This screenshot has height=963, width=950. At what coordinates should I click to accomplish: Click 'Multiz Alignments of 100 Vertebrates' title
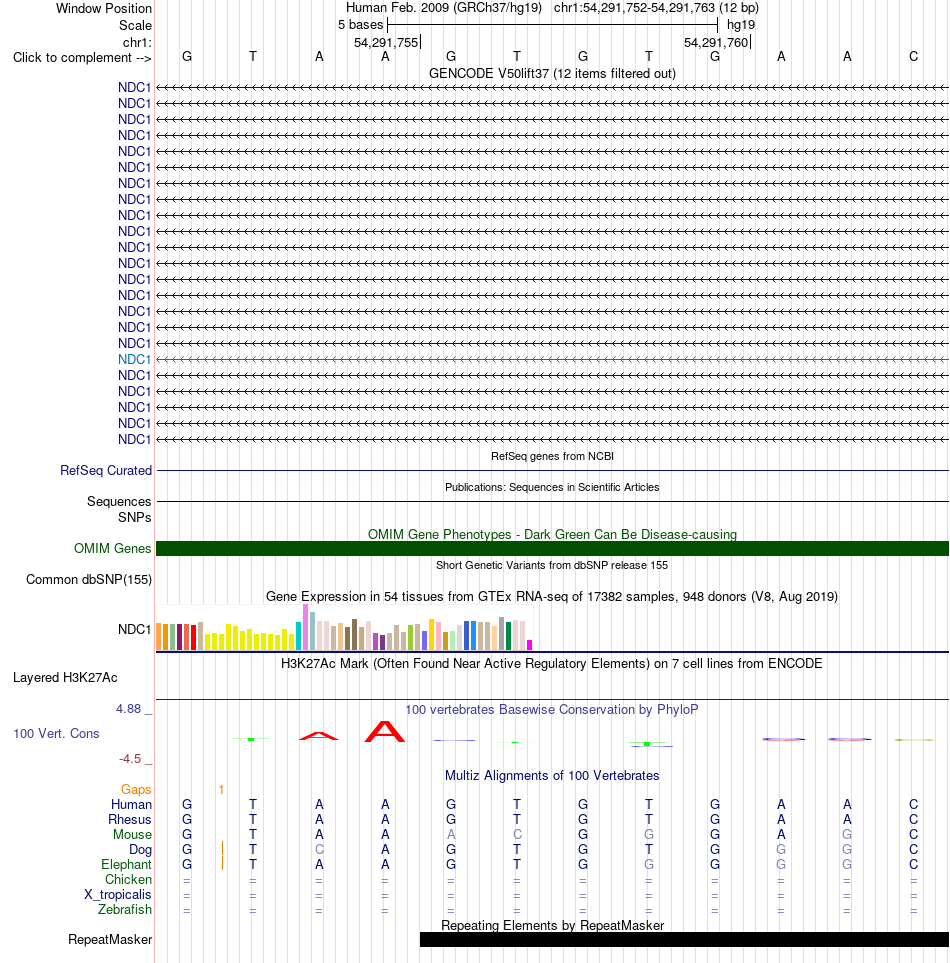coord(552,776)
